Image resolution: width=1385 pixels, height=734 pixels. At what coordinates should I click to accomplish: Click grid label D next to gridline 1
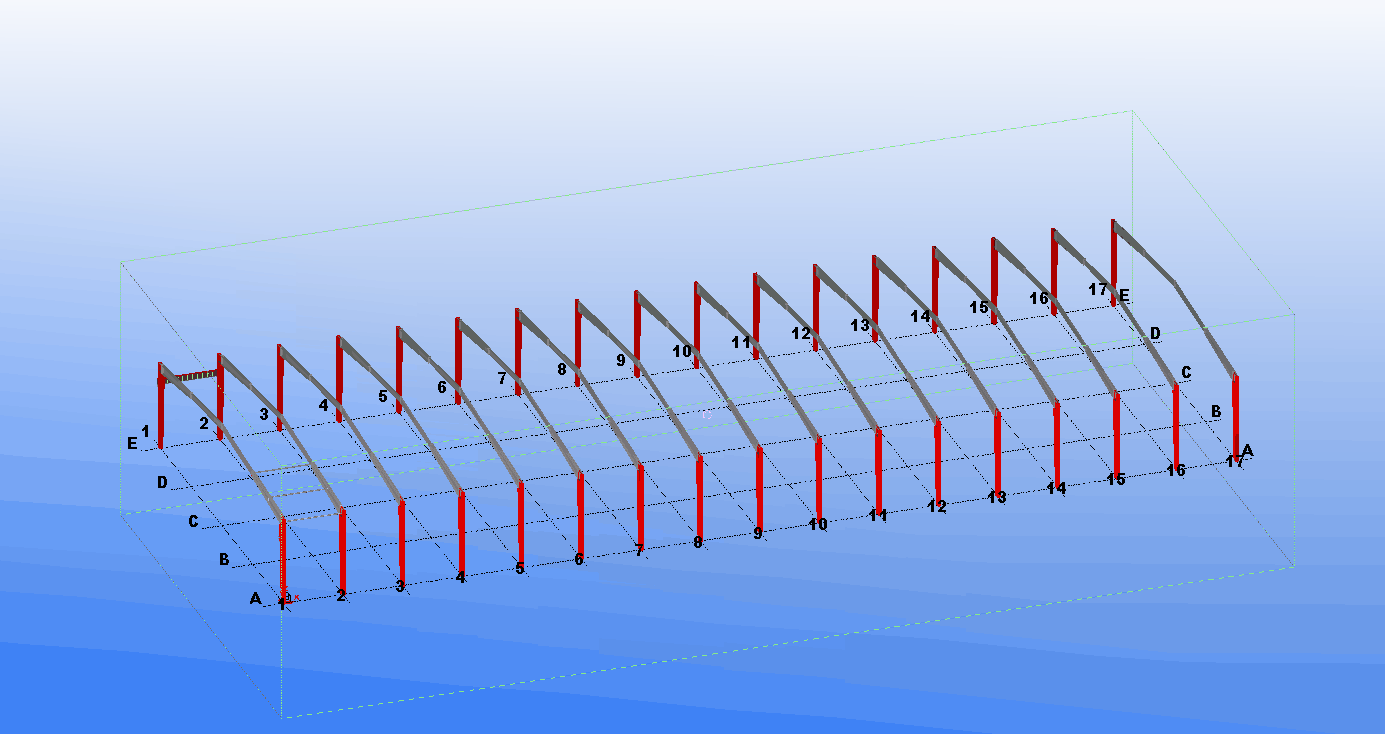coord(162,482)
